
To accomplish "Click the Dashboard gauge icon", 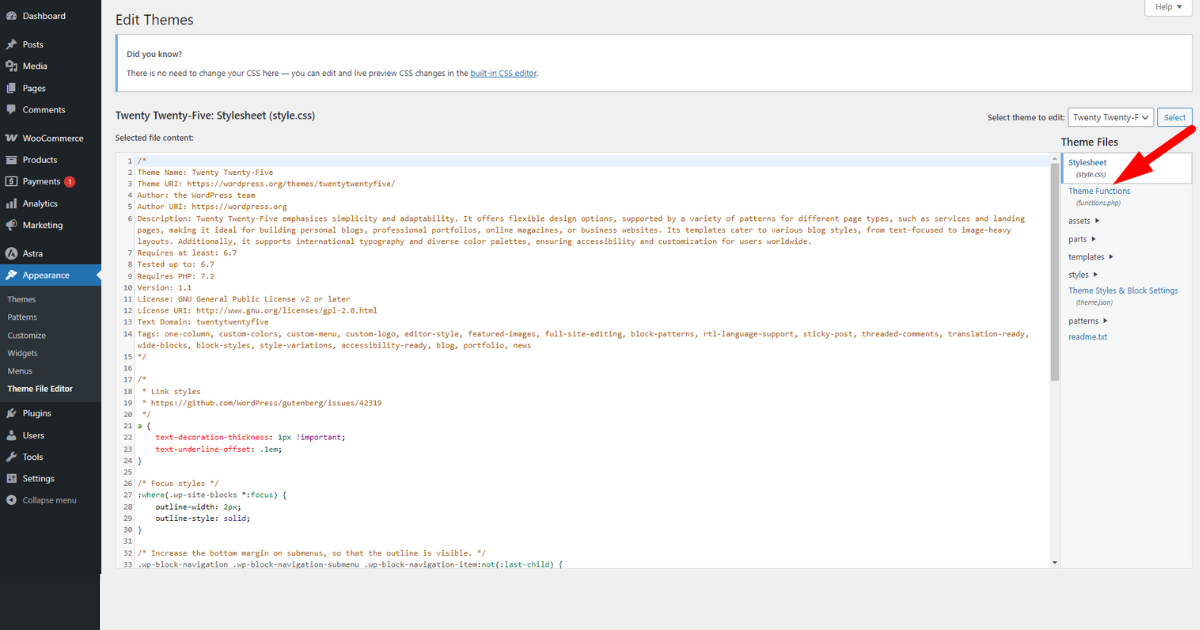I will [11, 16].
